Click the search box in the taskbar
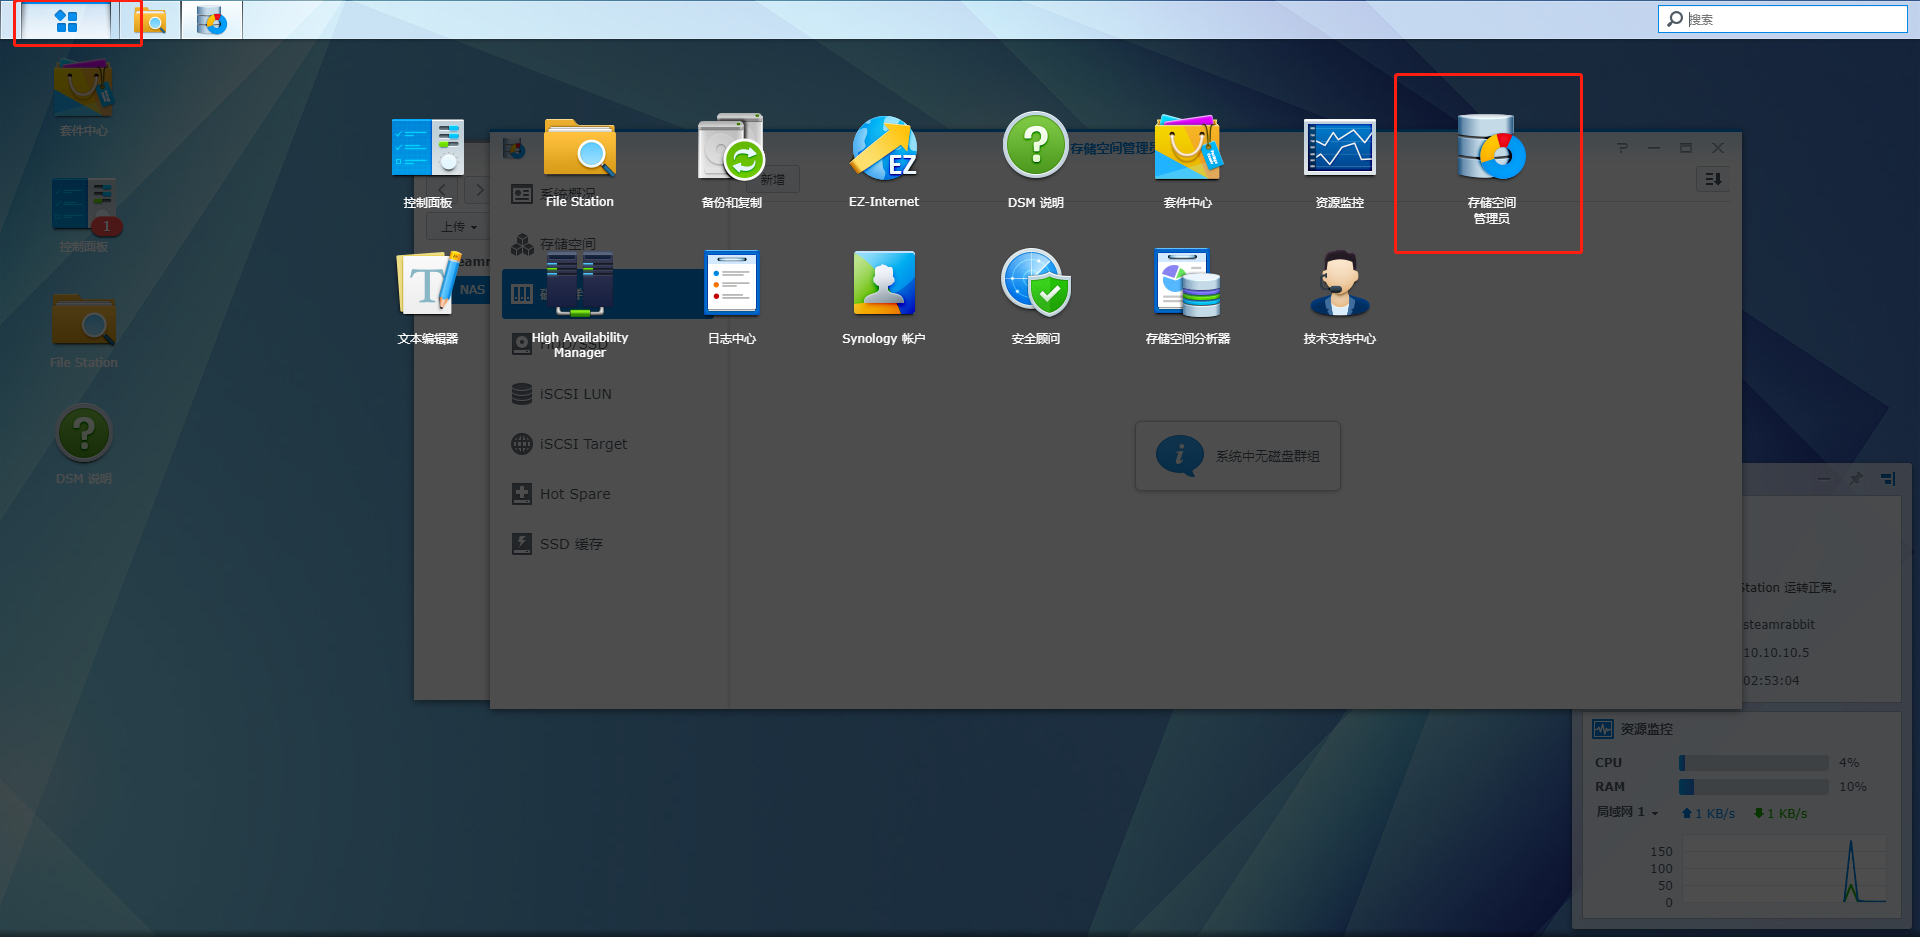Viewport: 1920px width, 937px height. click(1783, 19)
